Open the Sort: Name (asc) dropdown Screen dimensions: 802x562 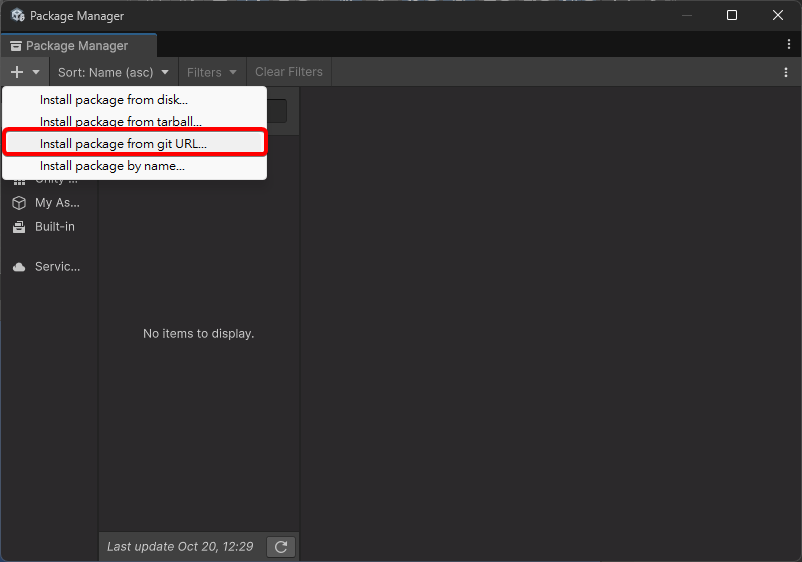coord(113,72)
